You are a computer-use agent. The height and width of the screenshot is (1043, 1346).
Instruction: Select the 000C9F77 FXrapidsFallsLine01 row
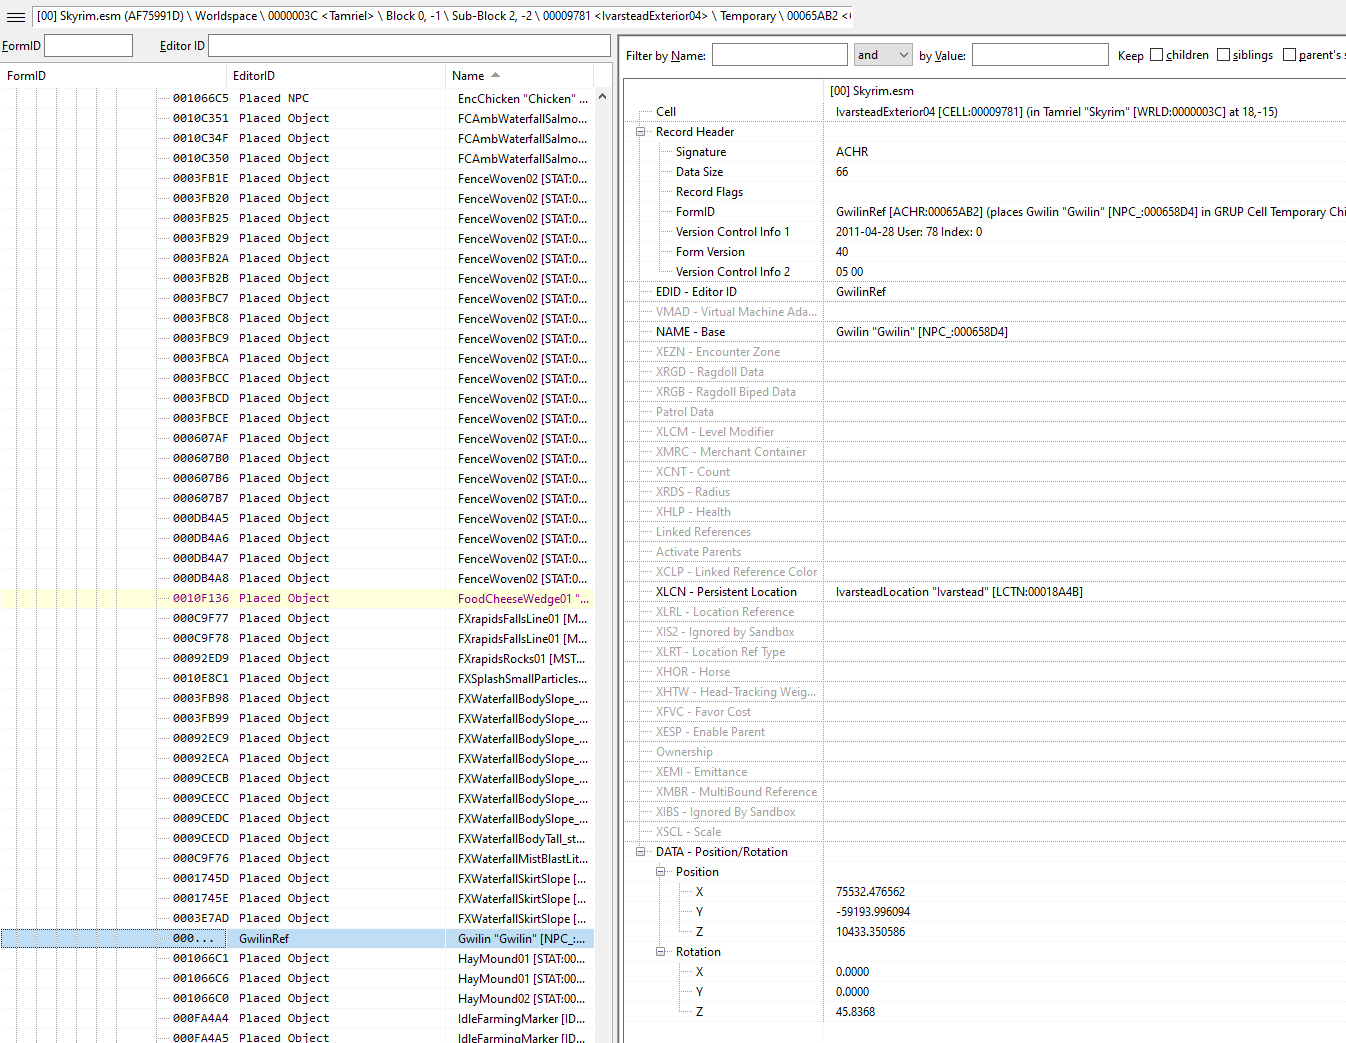click(297, 618)
